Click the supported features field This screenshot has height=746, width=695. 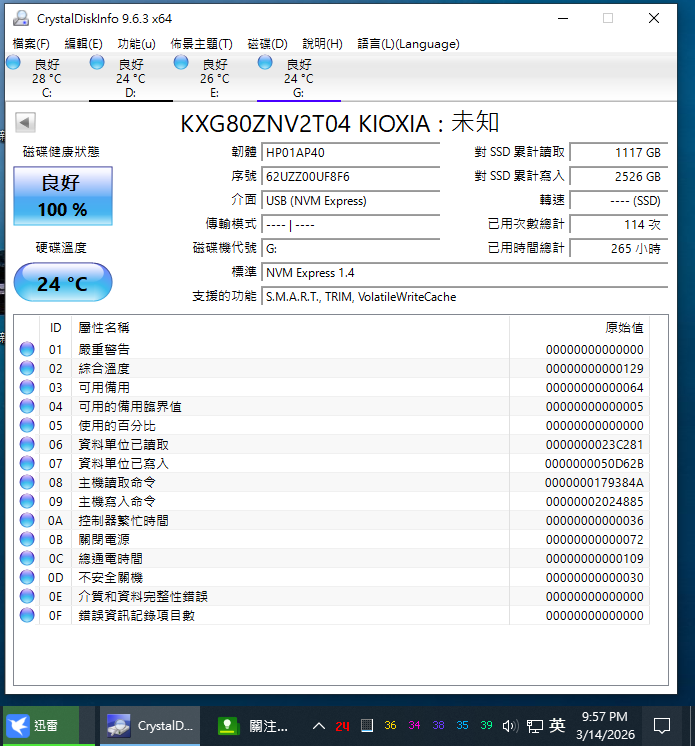click(x=464, y=296)
